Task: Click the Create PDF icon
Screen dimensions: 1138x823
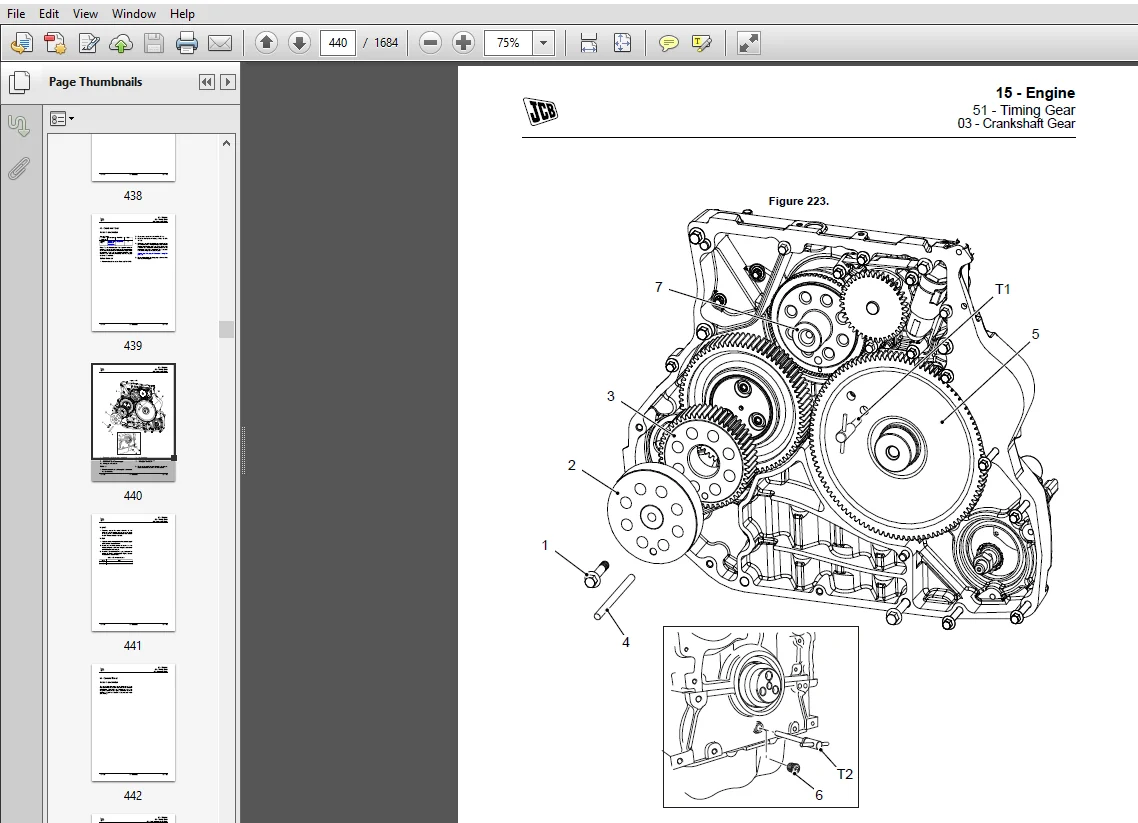Action: [x=55, y=44]
